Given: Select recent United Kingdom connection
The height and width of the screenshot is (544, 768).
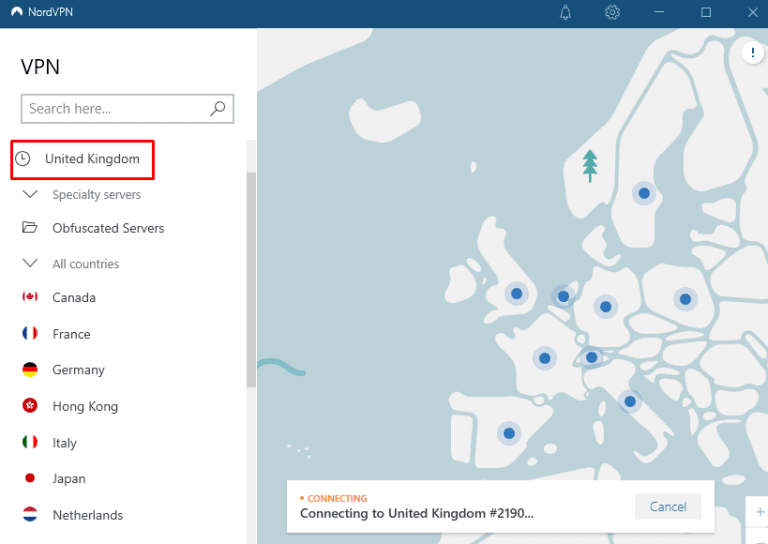Looking at the screenshot, I should click(x=91, y=159).
